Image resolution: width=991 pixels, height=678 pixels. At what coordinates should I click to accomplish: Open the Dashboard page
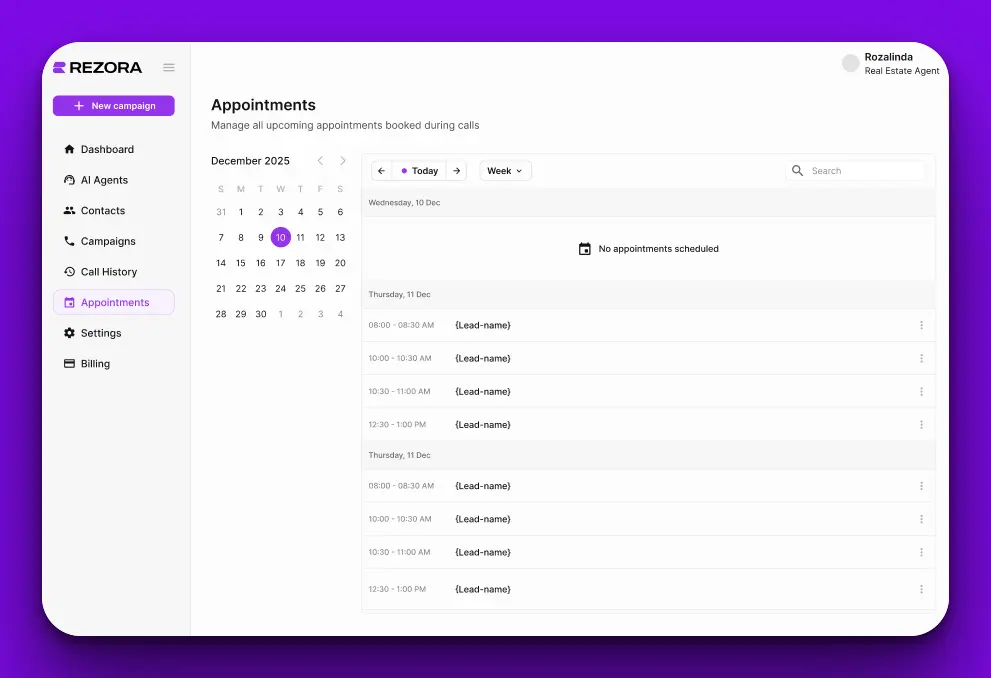[x=107, y=149]
